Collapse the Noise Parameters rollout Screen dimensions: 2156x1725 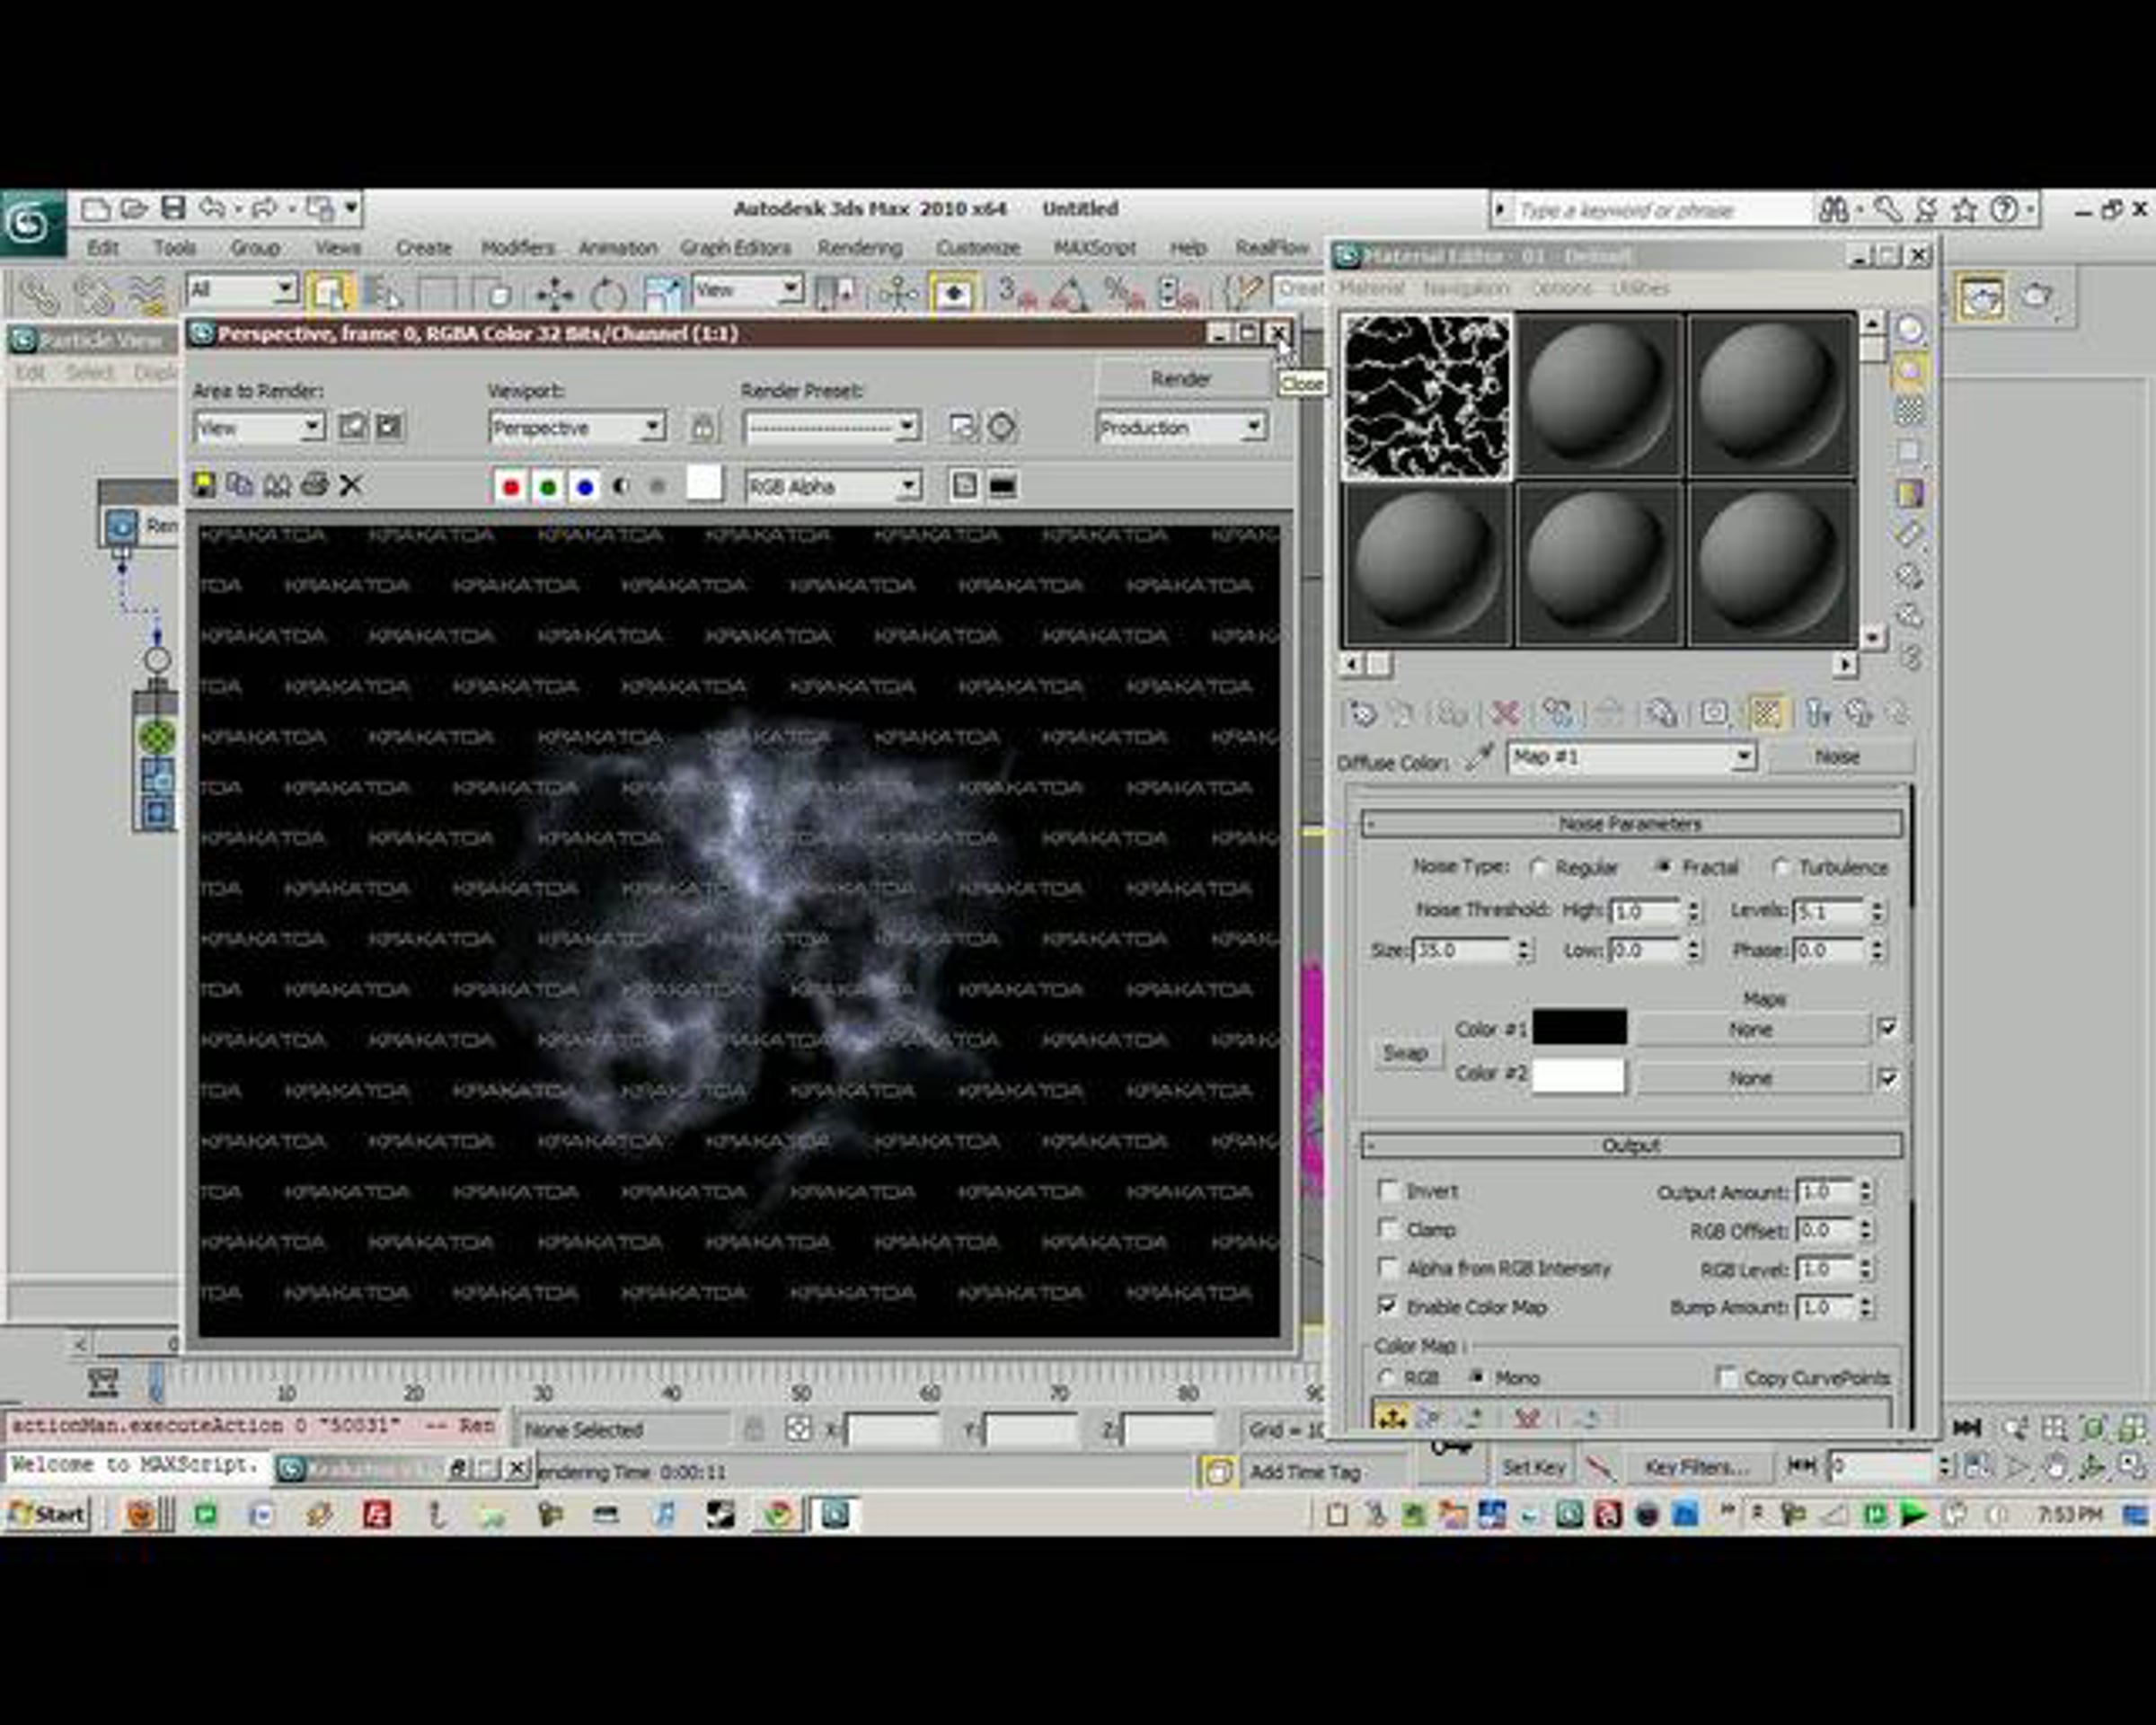1631,824
